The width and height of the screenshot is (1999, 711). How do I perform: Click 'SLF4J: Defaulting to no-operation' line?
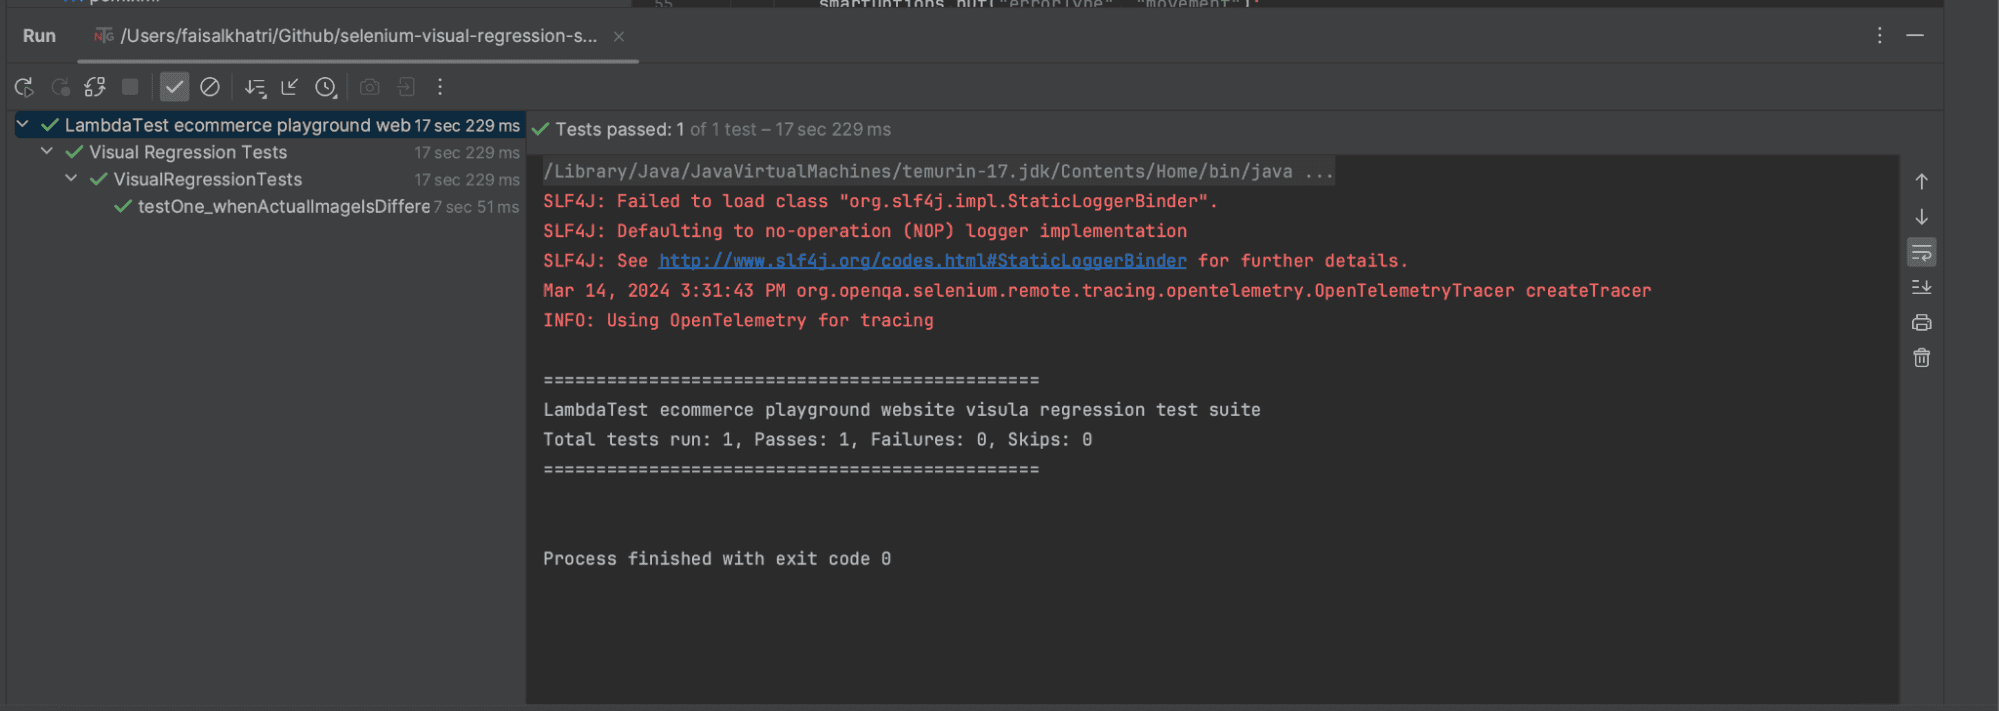click(x=865, y=231)
